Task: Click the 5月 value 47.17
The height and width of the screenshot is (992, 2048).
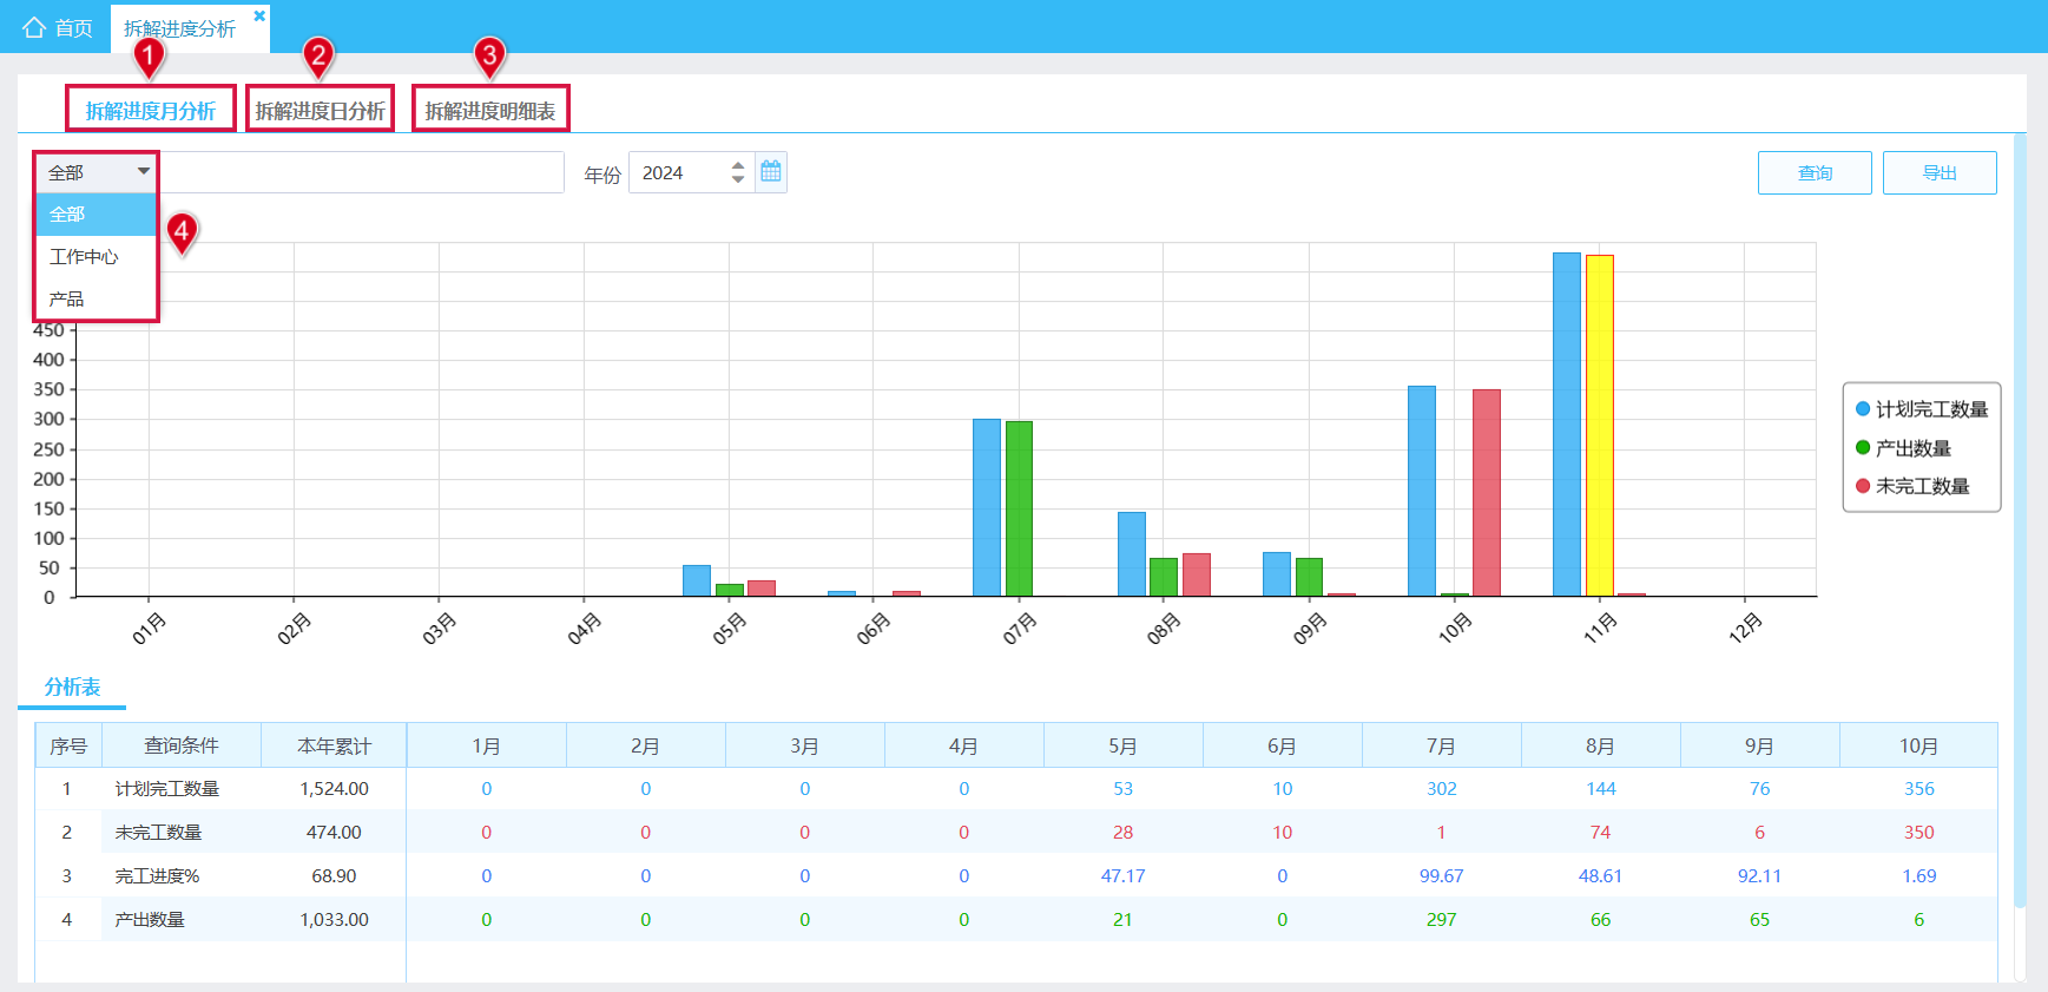Action: click(x=1123, y=876)
